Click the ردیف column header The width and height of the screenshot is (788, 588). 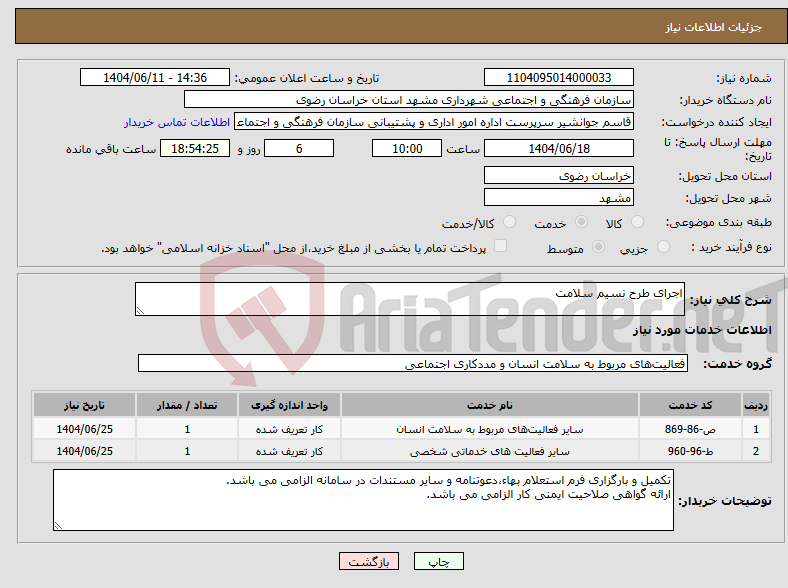755,405
